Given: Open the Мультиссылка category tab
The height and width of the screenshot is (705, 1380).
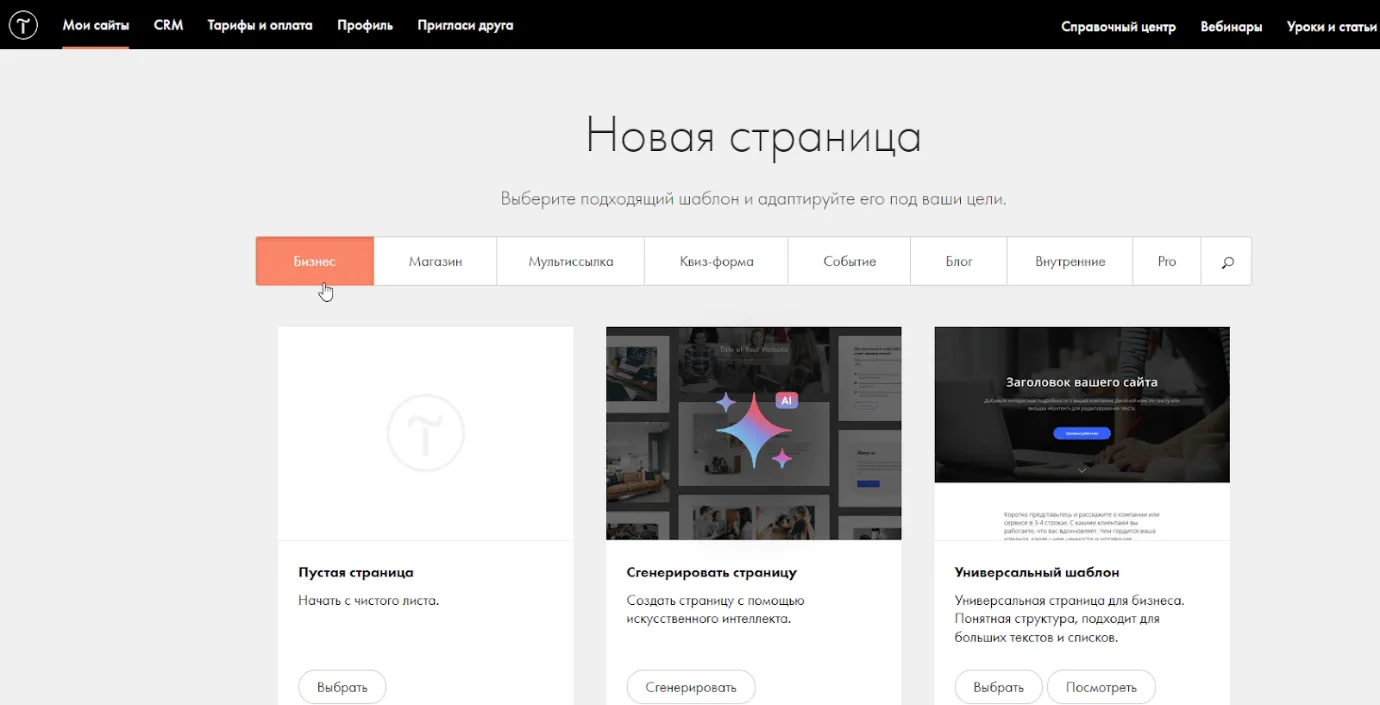Looking at the screenshot, I should [x=570, y=262].
